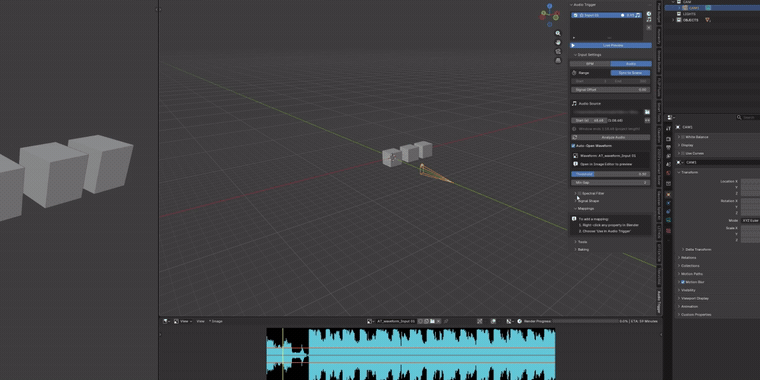This screenshot has width=760, height=380.
Task: Open the Object properties tab icon
Action: 668,194
